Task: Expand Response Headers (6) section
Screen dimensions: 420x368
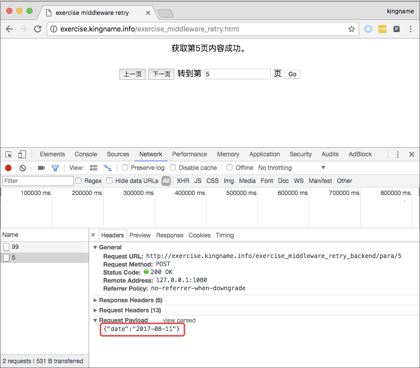Action: click(x=95, y=300)
